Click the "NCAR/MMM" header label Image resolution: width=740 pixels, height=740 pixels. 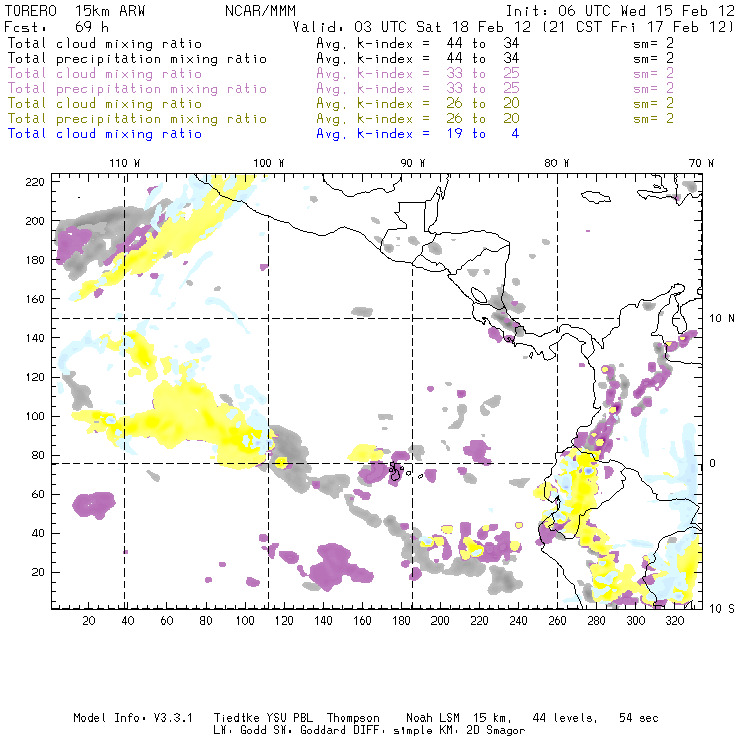pos(261,11)
